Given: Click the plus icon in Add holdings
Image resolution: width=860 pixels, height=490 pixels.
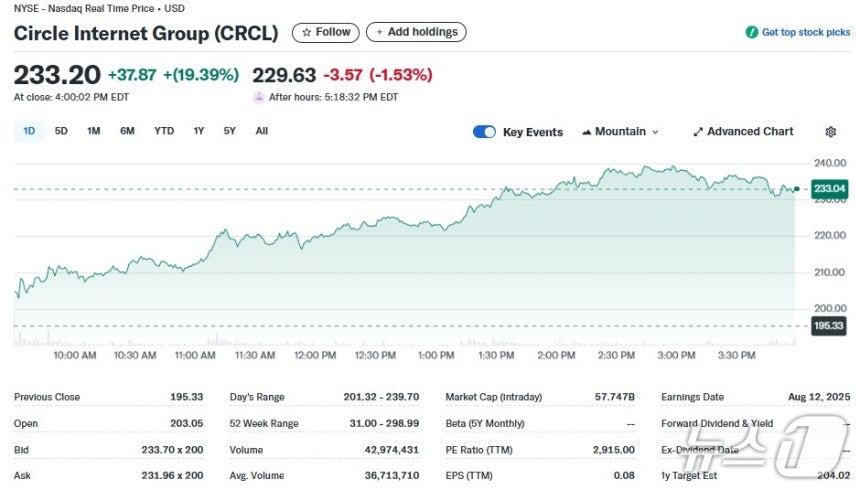Looking at the screenshot, I should click(x=379, y=32).
